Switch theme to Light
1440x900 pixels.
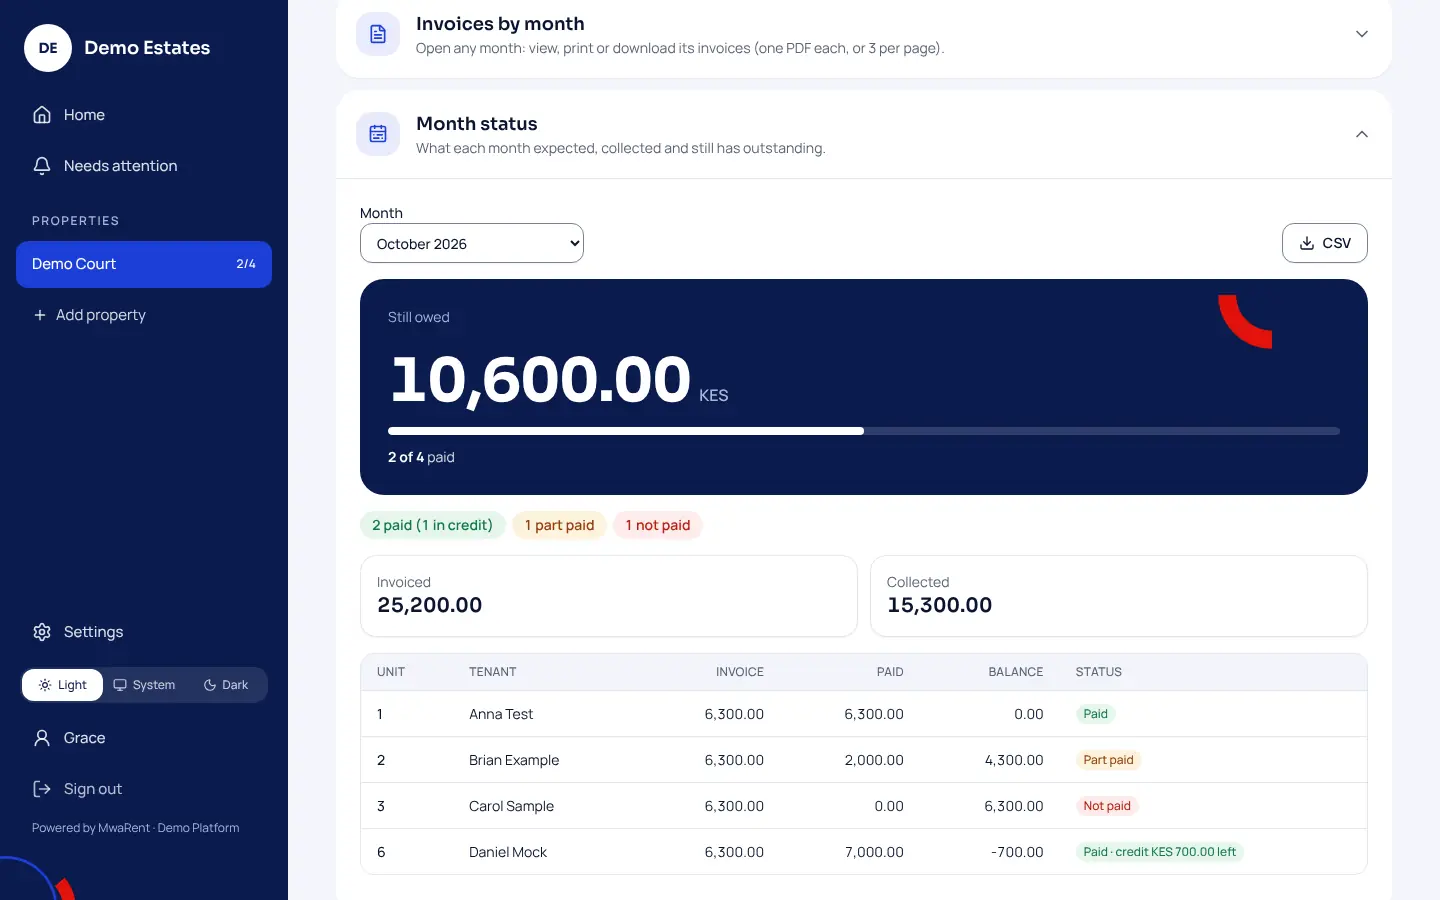point(63,685)
